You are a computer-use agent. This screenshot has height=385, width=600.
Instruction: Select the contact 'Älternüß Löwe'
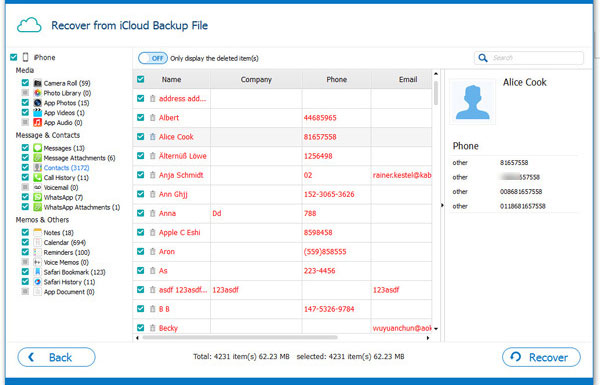pos(183,156)
